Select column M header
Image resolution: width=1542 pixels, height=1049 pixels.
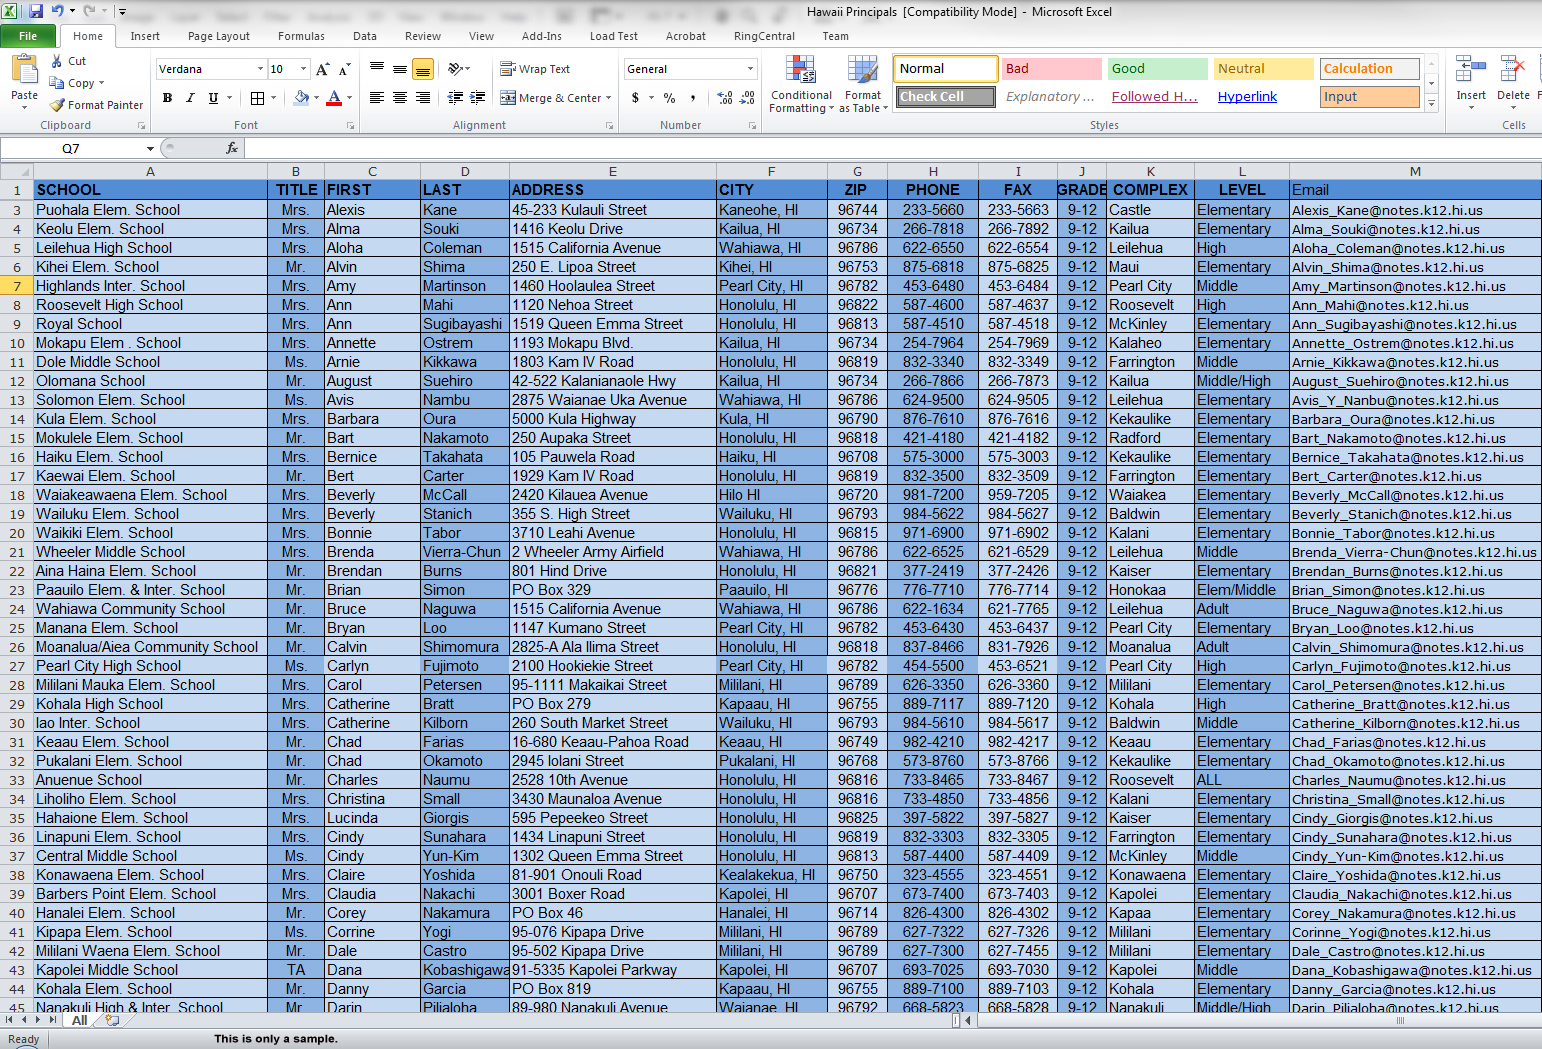click(x=1415, y=171)
